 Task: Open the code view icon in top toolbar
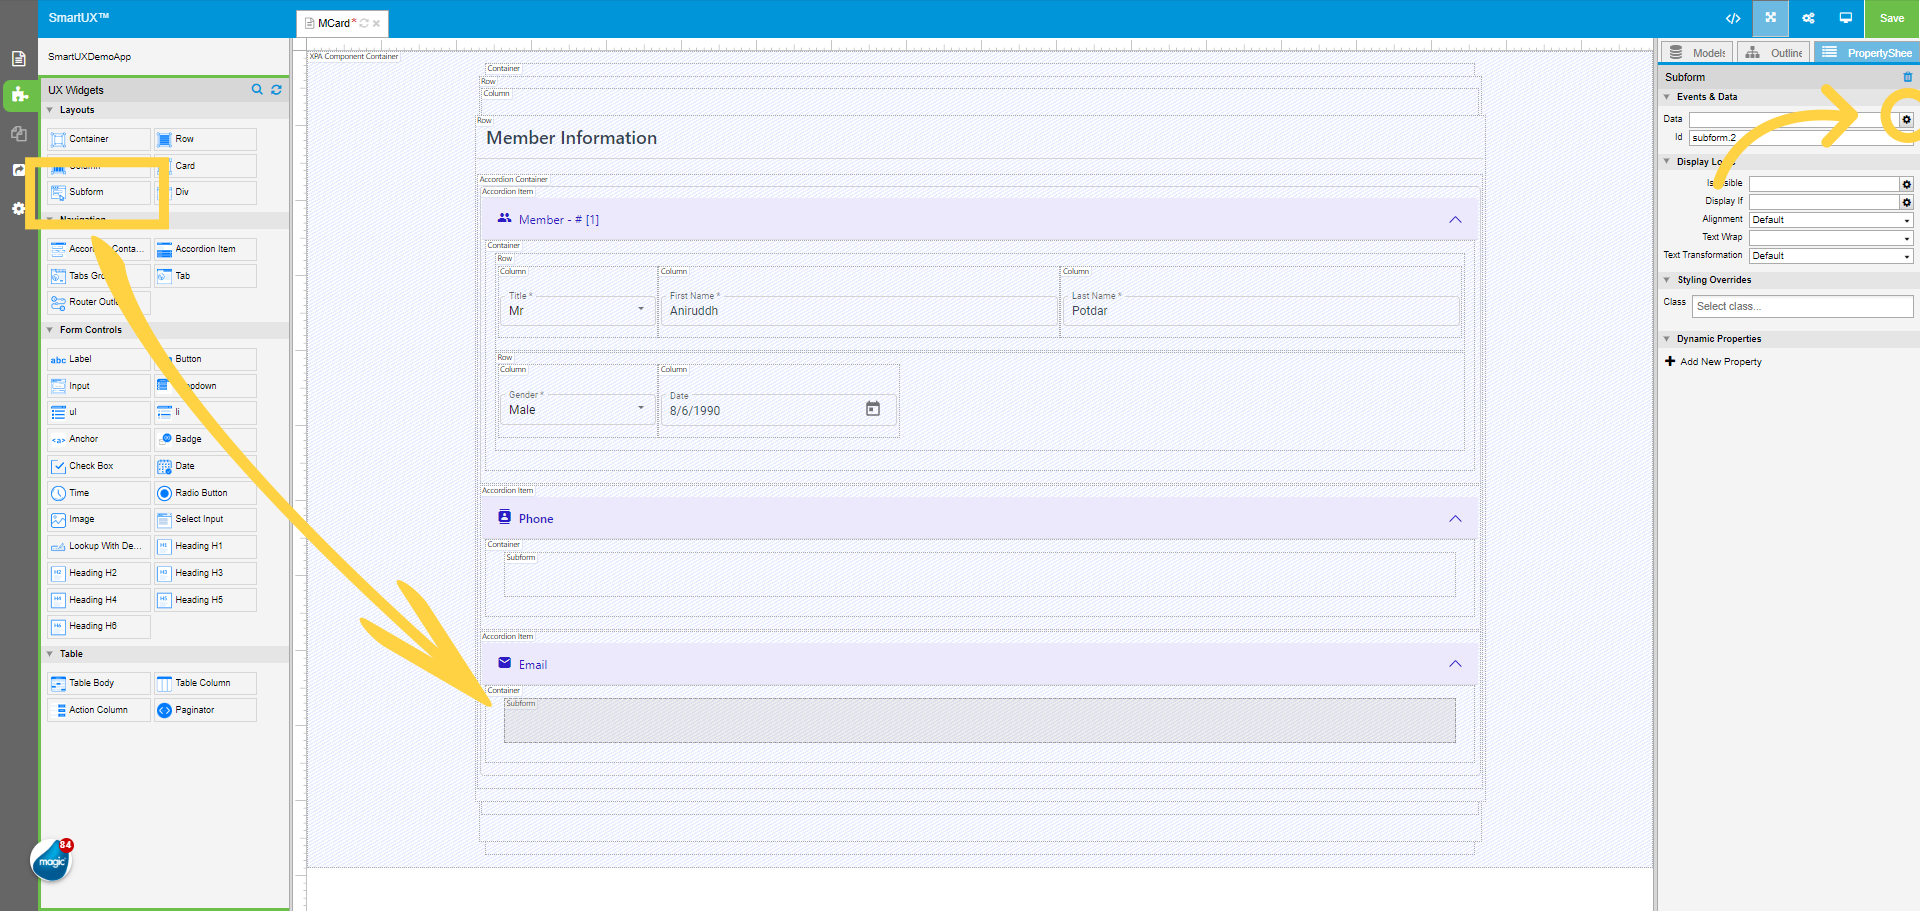(1733, 18)
